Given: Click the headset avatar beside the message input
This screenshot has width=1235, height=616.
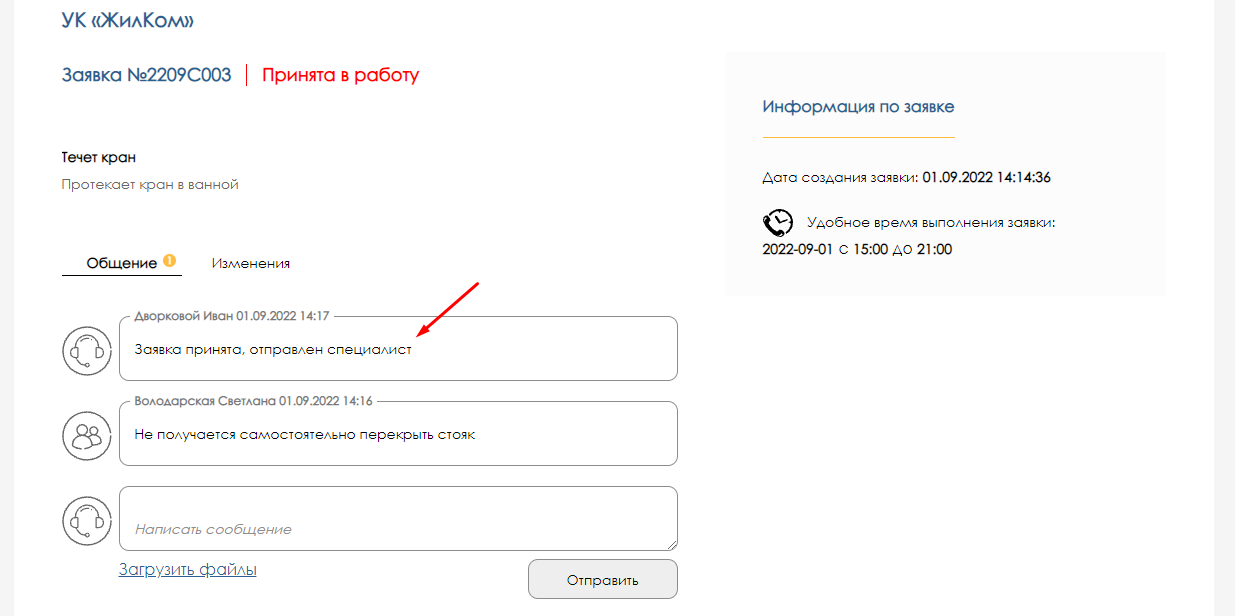Looking at the screenshot, I should pos(87,520).
